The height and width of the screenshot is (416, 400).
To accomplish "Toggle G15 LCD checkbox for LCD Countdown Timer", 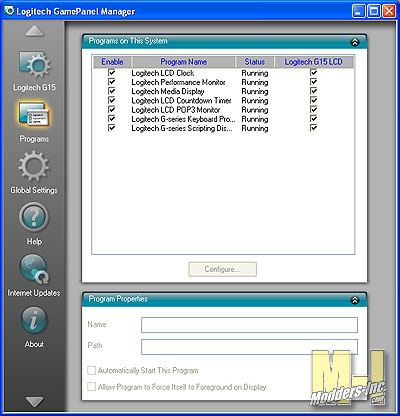I will point(313,100).
